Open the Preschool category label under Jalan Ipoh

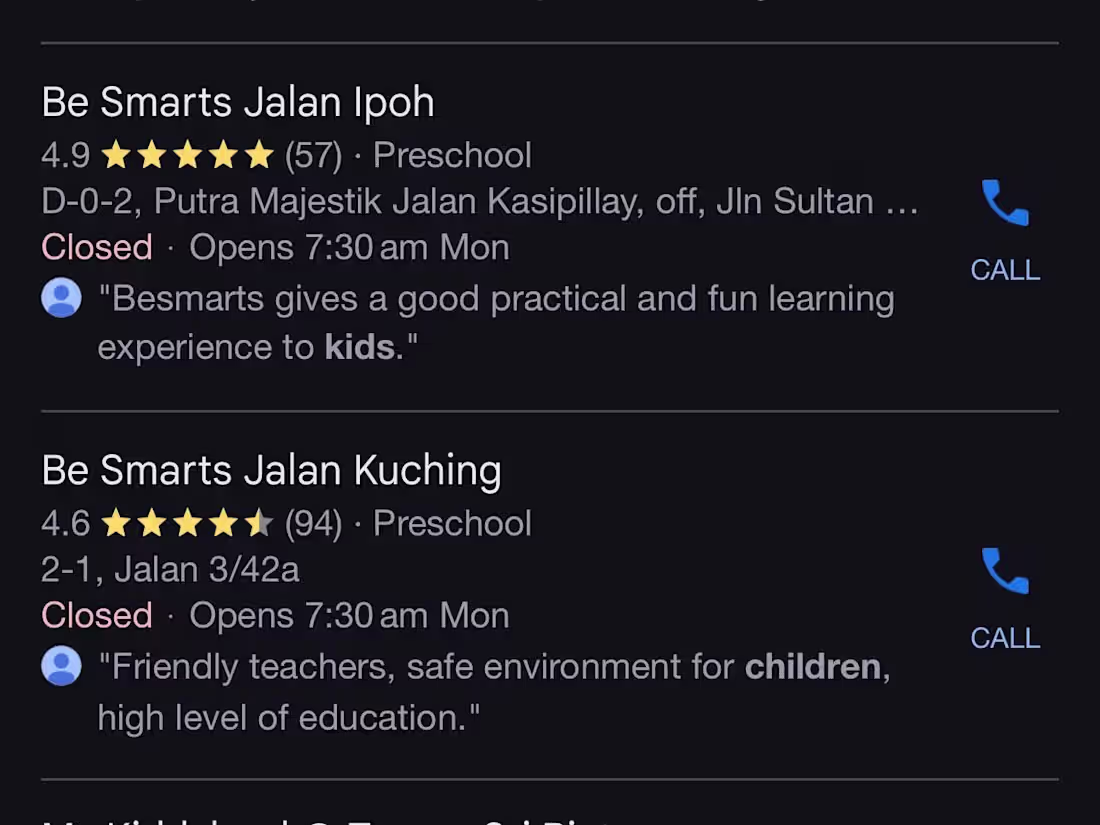click(452, 155)
